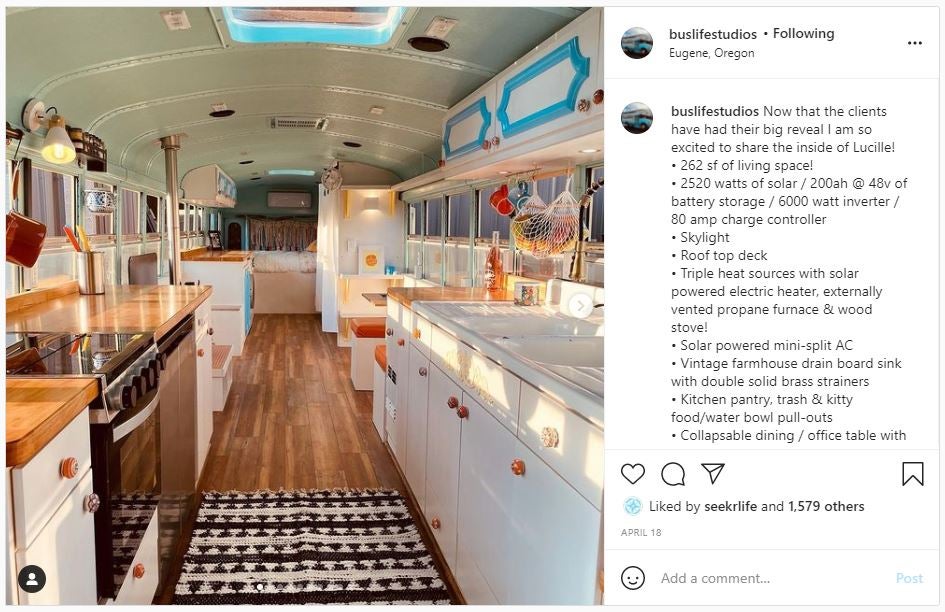Save post with the bookmark icon
The image size is (945, 612).
[912, 474]
